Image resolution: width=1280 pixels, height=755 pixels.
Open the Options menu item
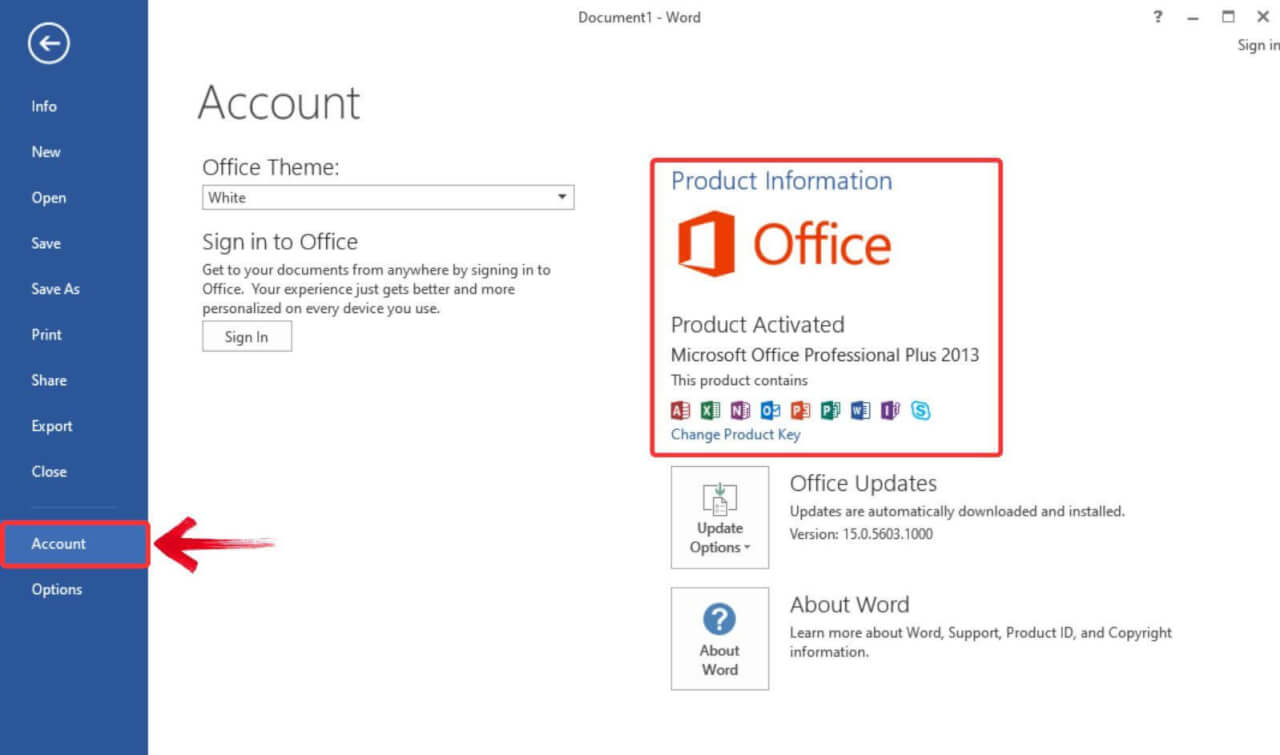pyautogui.click(x=56, y=589)
